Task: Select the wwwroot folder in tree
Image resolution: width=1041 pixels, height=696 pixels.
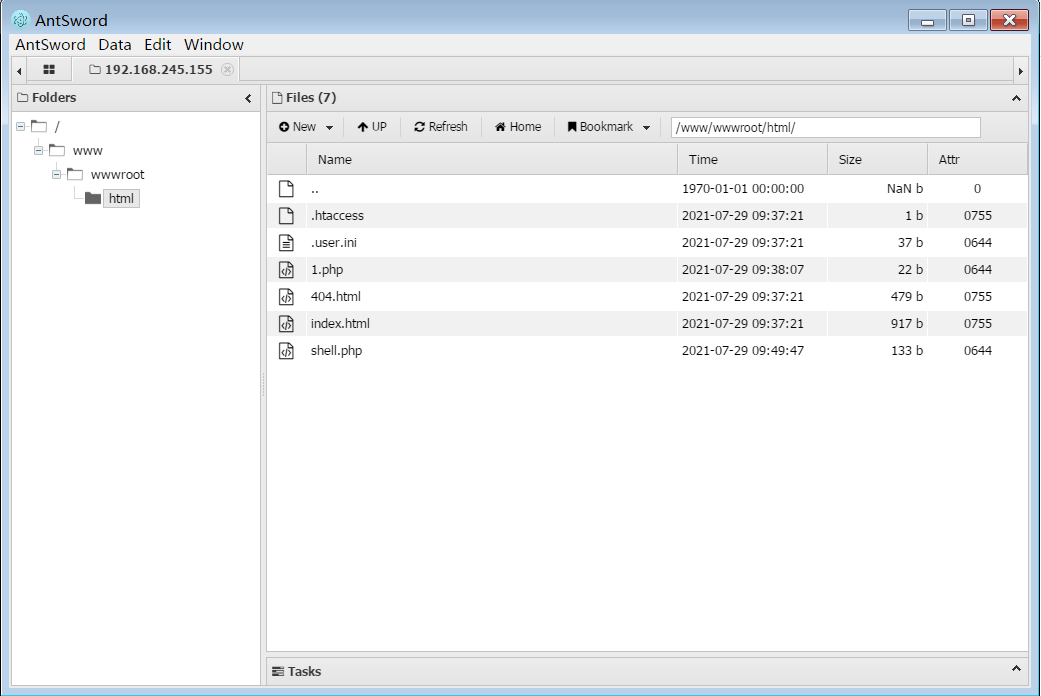Action: pos(118,174)
